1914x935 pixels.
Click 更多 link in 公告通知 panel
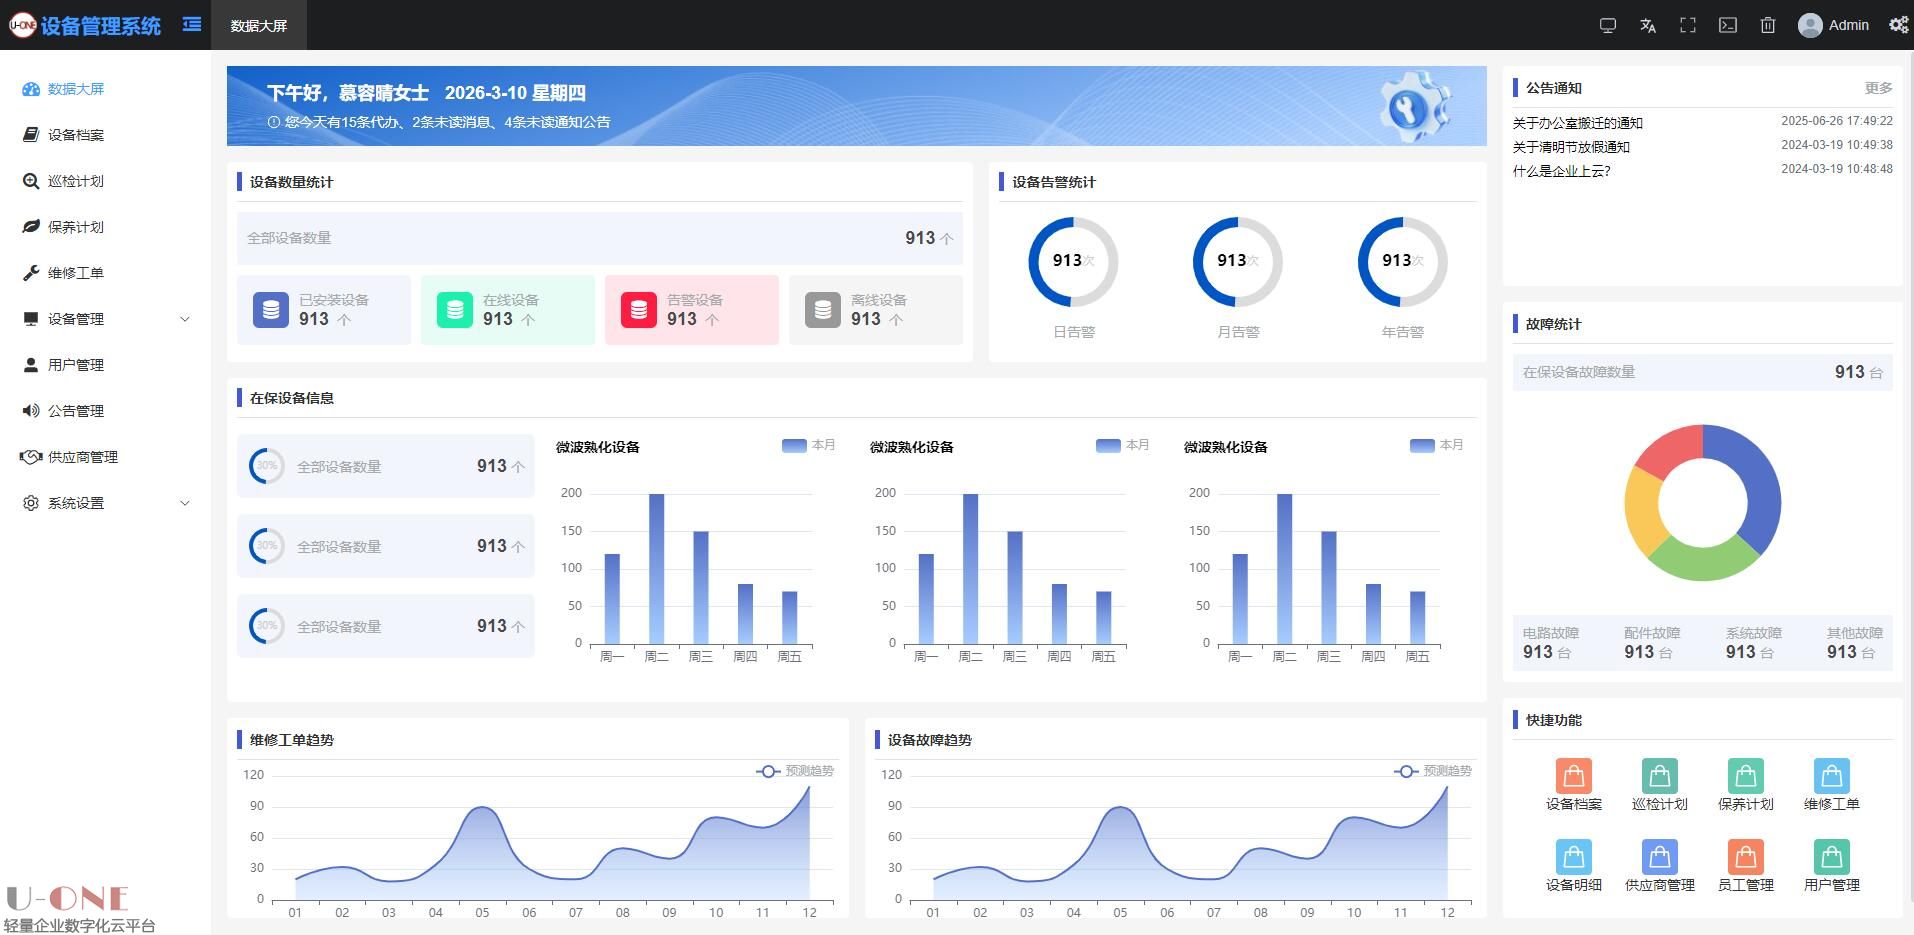tap(1878, 88)
